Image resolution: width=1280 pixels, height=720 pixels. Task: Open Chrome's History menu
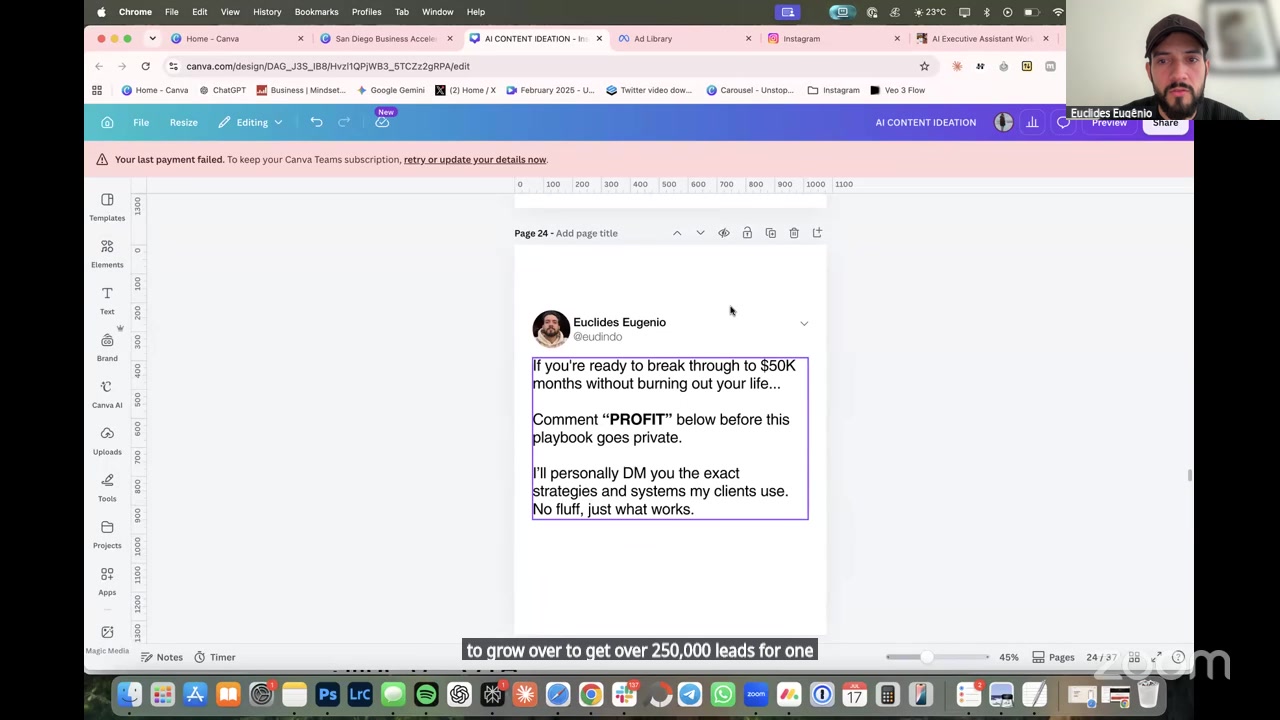[x=267, y=12]
